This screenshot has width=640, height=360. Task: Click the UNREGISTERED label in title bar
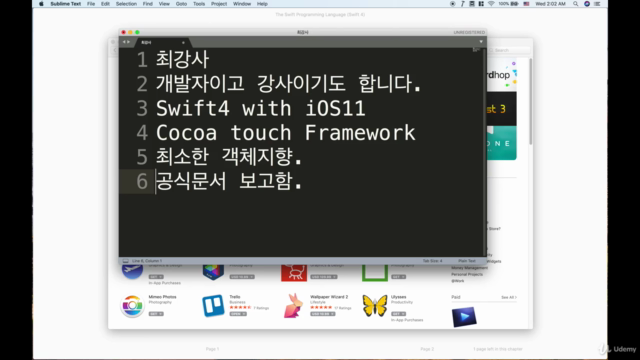(469, 32)
